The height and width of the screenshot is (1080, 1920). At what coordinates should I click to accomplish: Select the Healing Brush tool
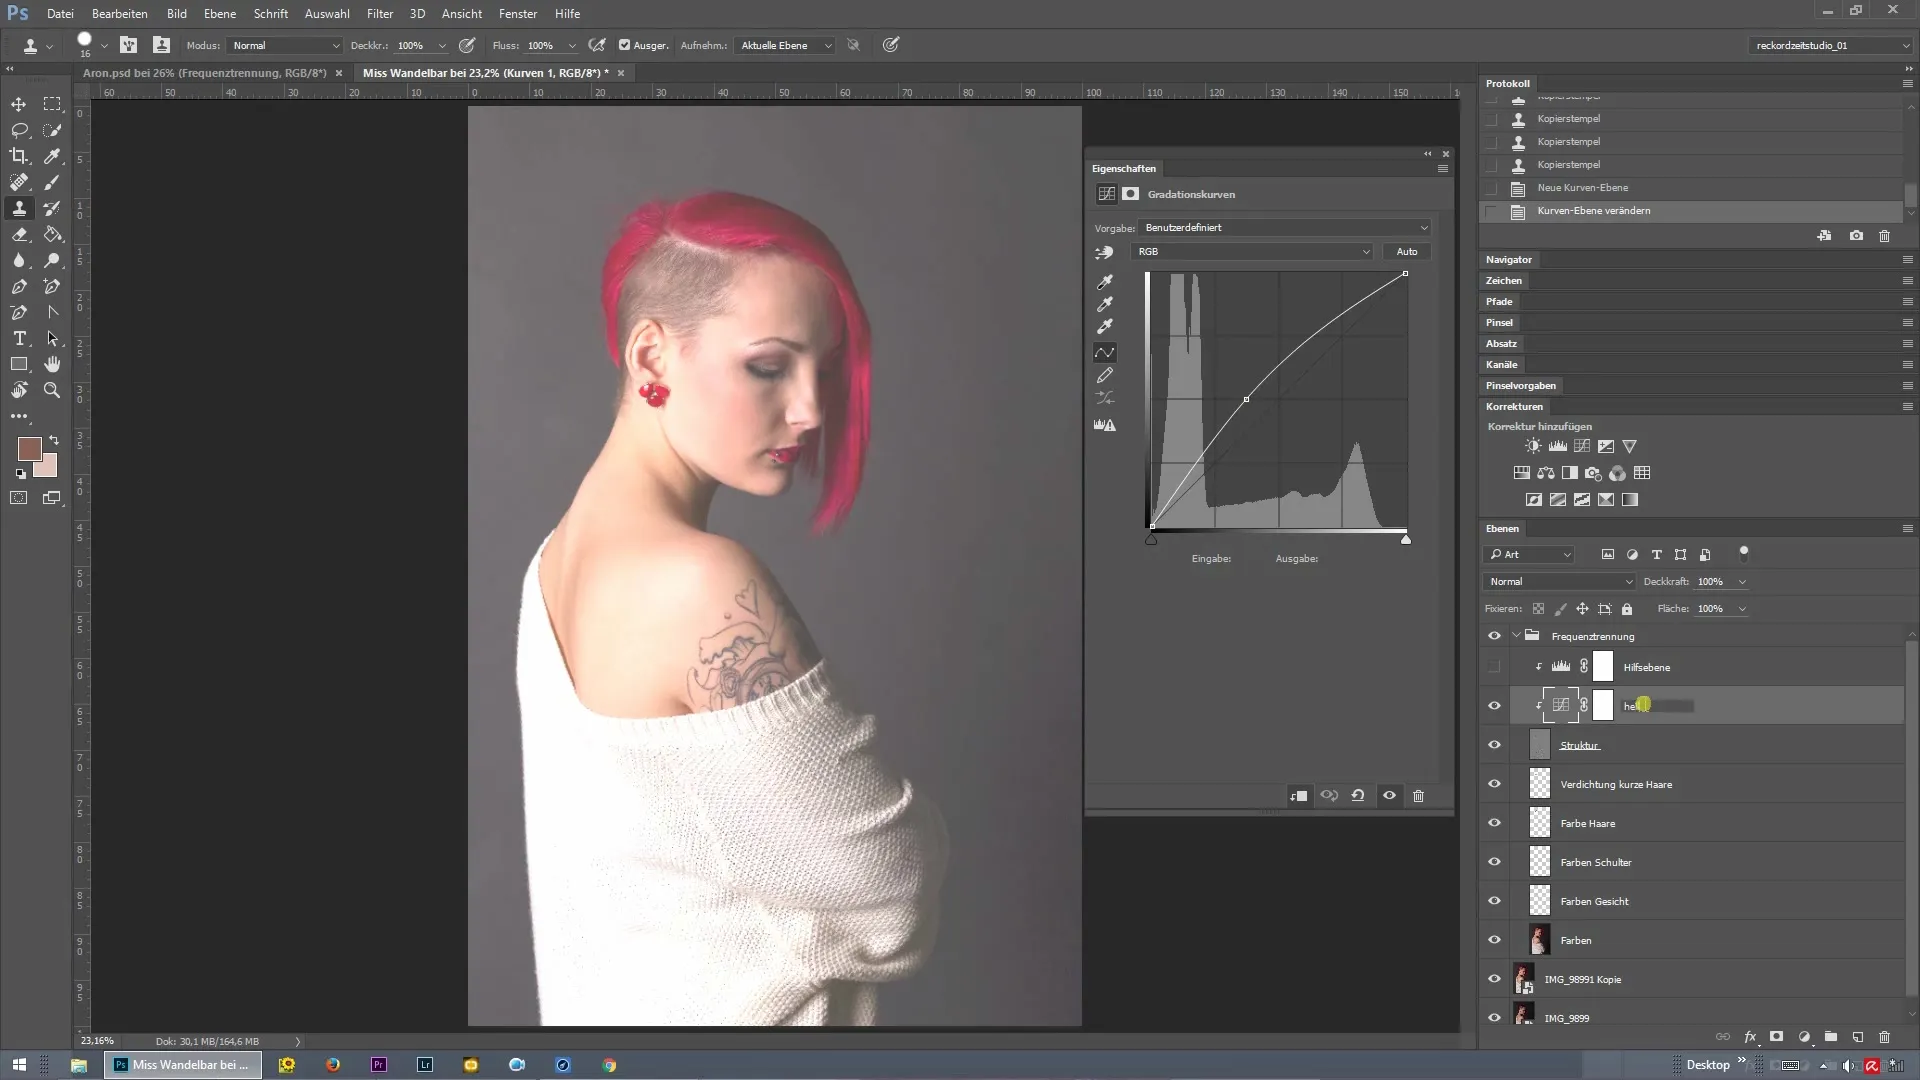pyautogui.click(x=19, y=182)
